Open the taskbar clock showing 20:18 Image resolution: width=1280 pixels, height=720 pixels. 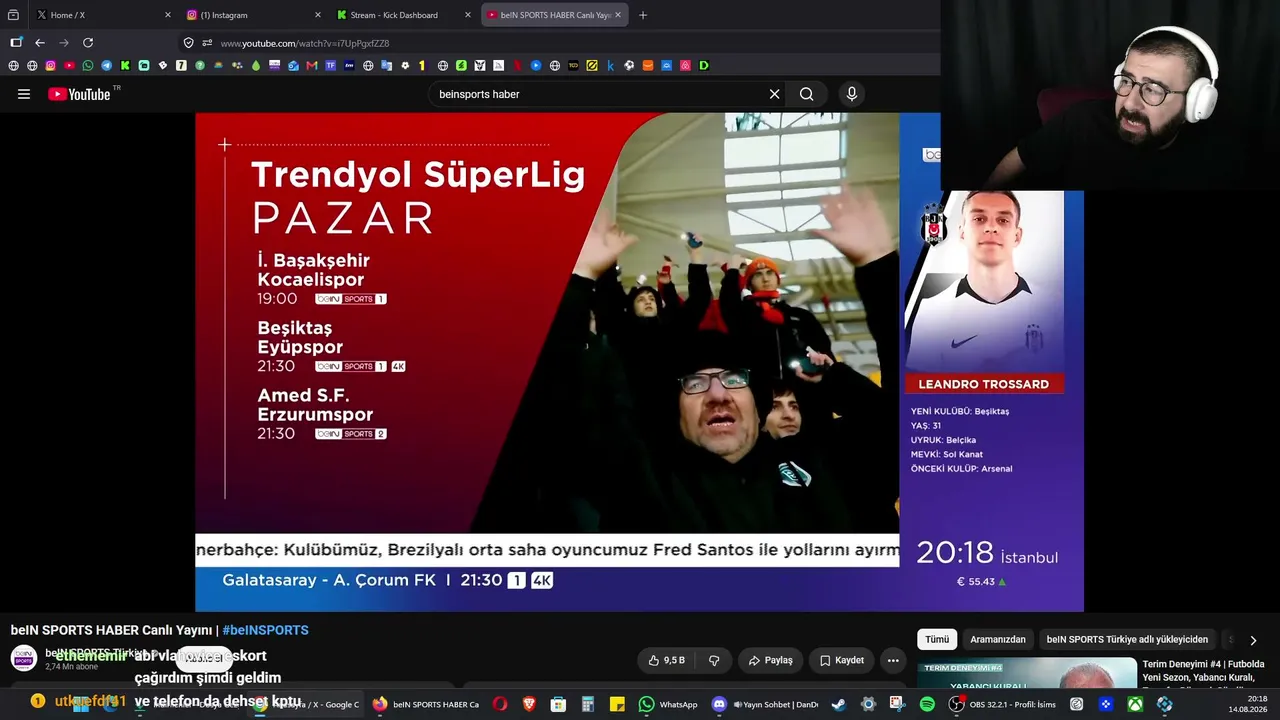(x=1250, y=704)
